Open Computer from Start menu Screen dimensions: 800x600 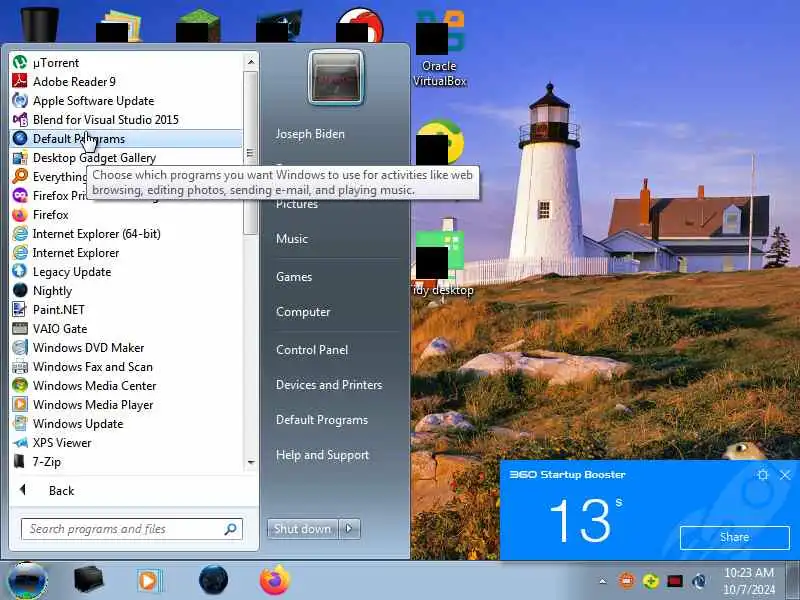303,312
